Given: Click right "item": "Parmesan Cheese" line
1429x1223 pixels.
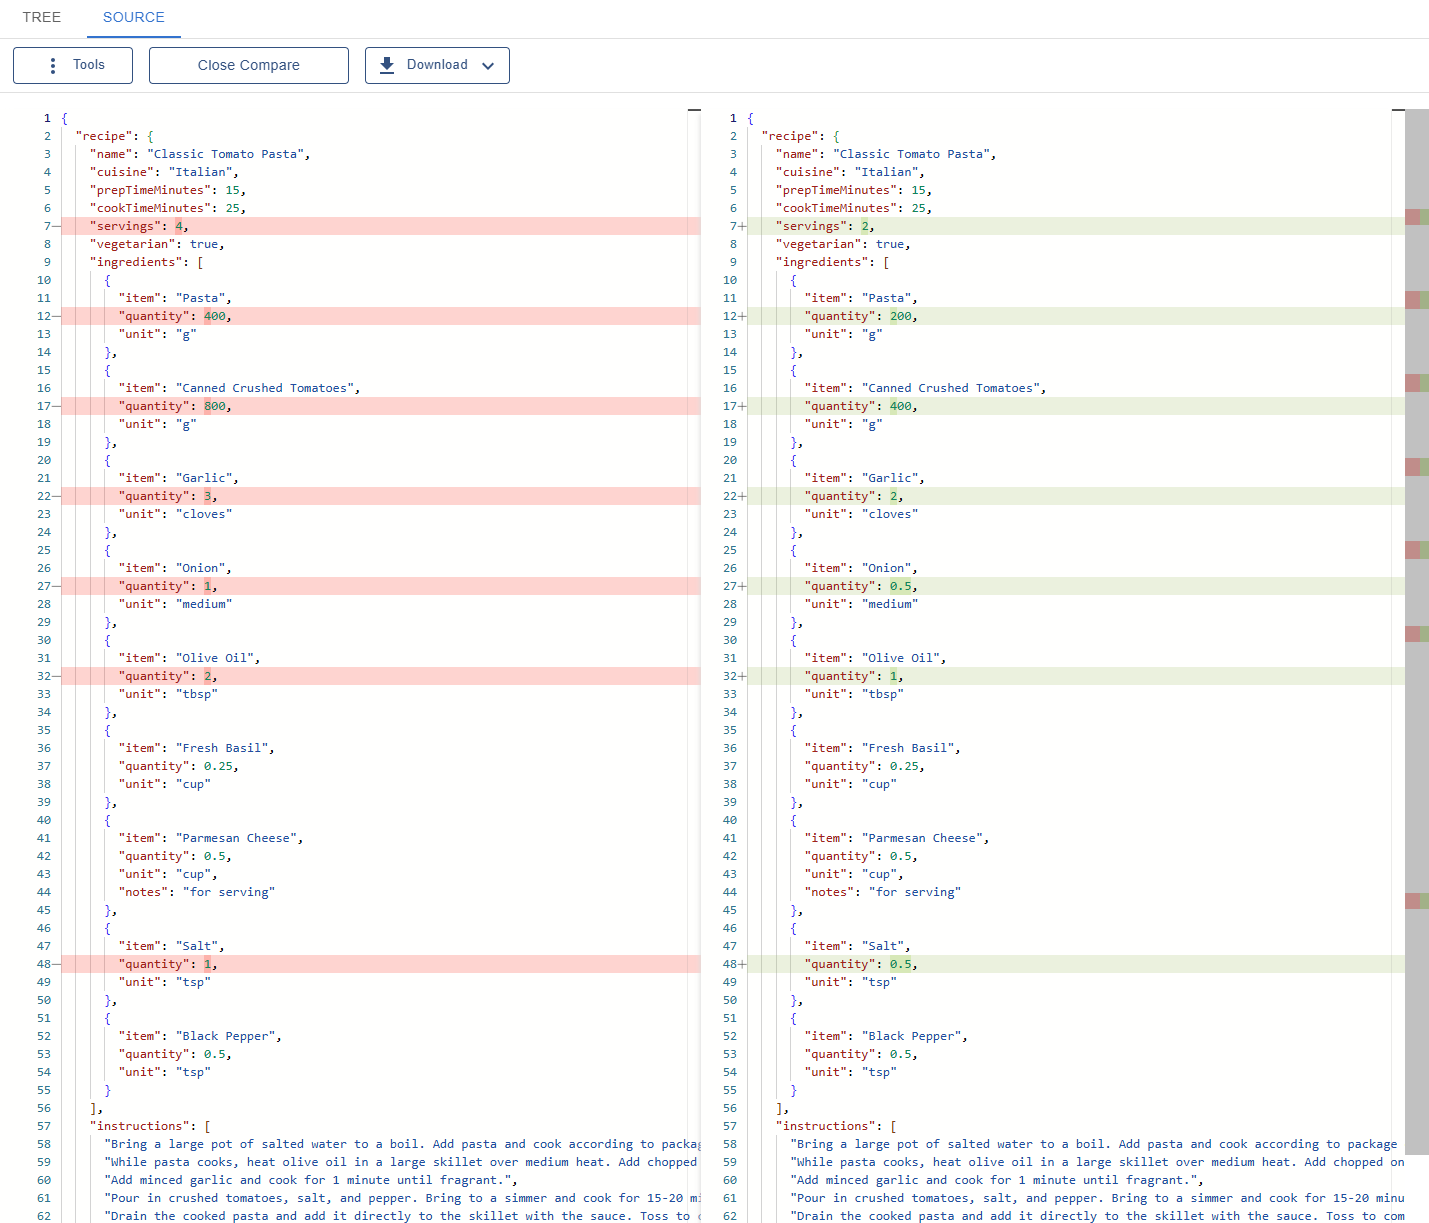Looking at the screenshot, I should click(x=897, y=838).
